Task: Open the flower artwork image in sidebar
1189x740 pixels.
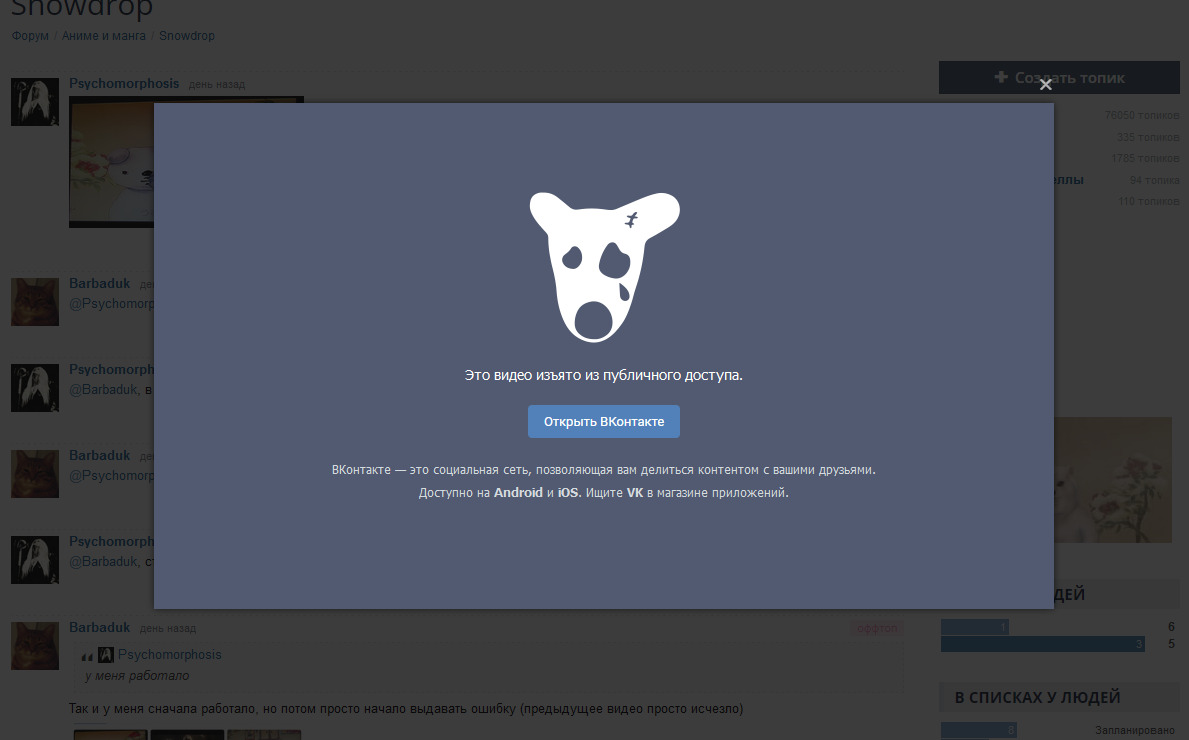Action: [x=1112, y=480]
